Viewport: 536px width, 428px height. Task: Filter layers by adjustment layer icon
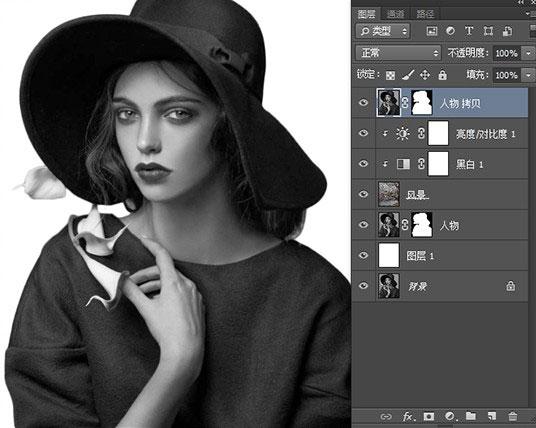coord(451,31)
